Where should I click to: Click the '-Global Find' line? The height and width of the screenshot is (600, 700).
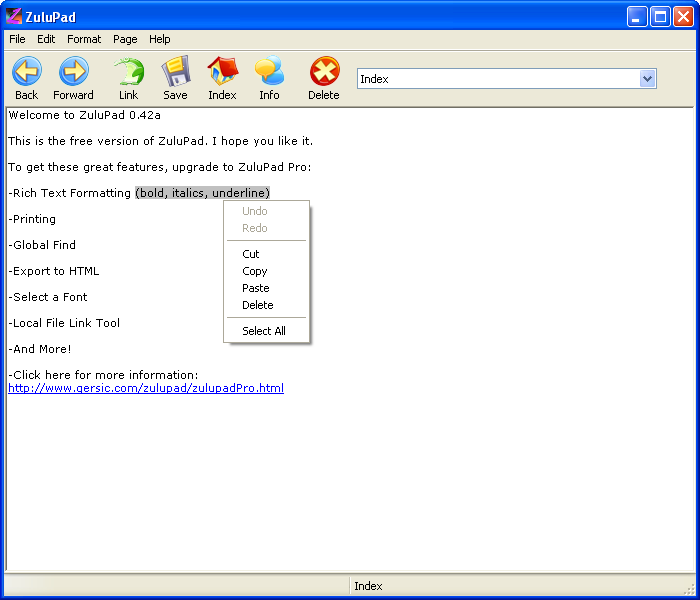(42, 245)
